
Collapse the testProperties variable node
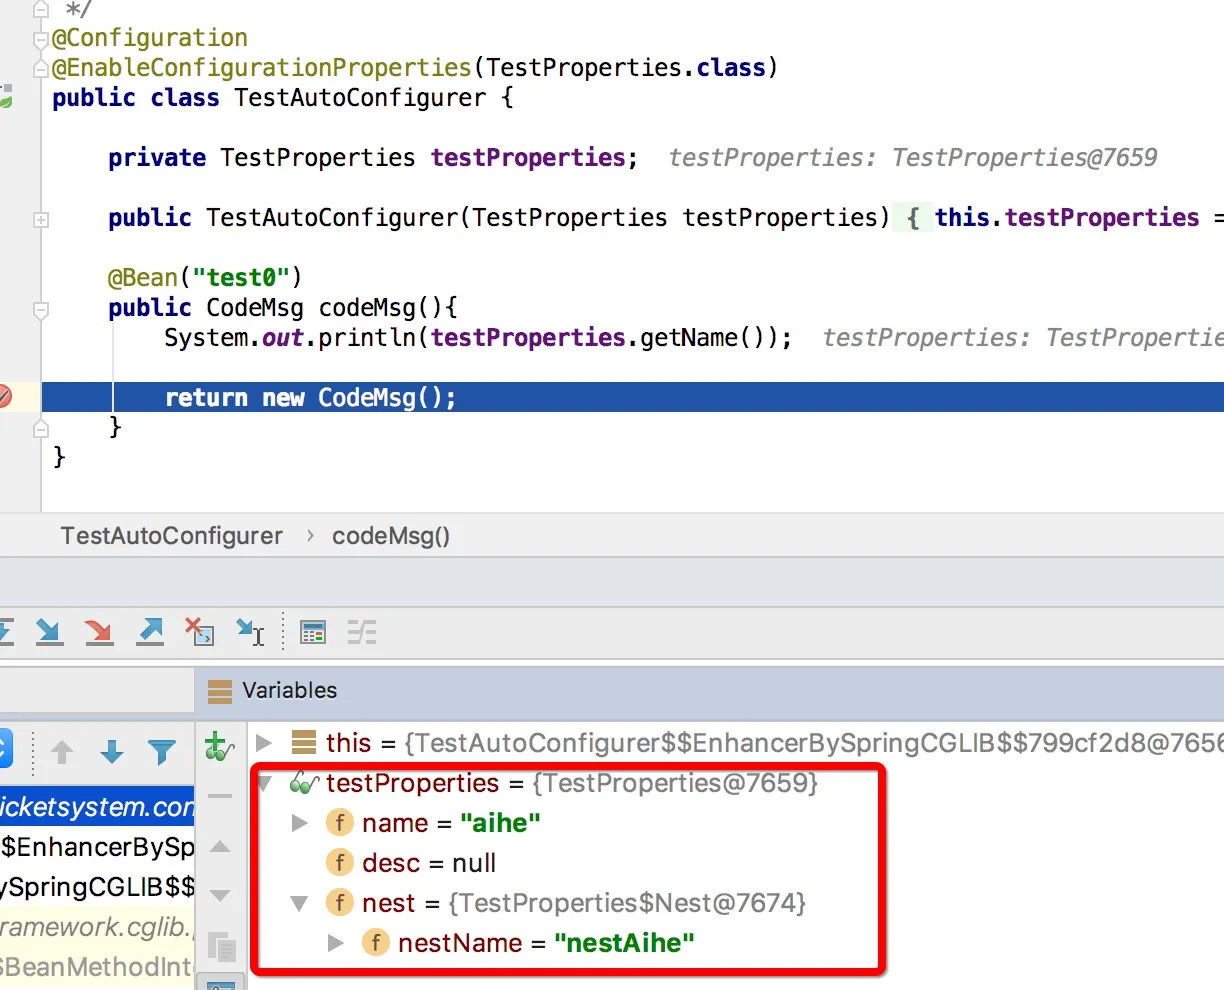265,783
